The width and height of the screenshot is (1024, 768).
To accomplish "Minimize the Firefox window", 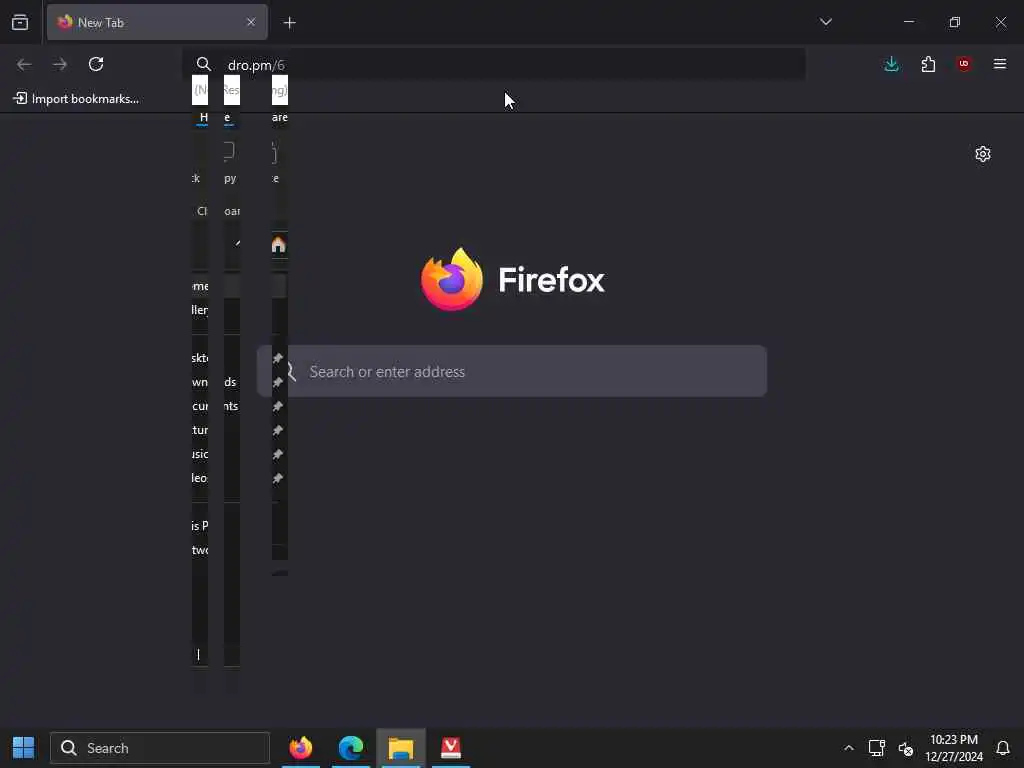I will pyautogui.click(x=908, y=22).
